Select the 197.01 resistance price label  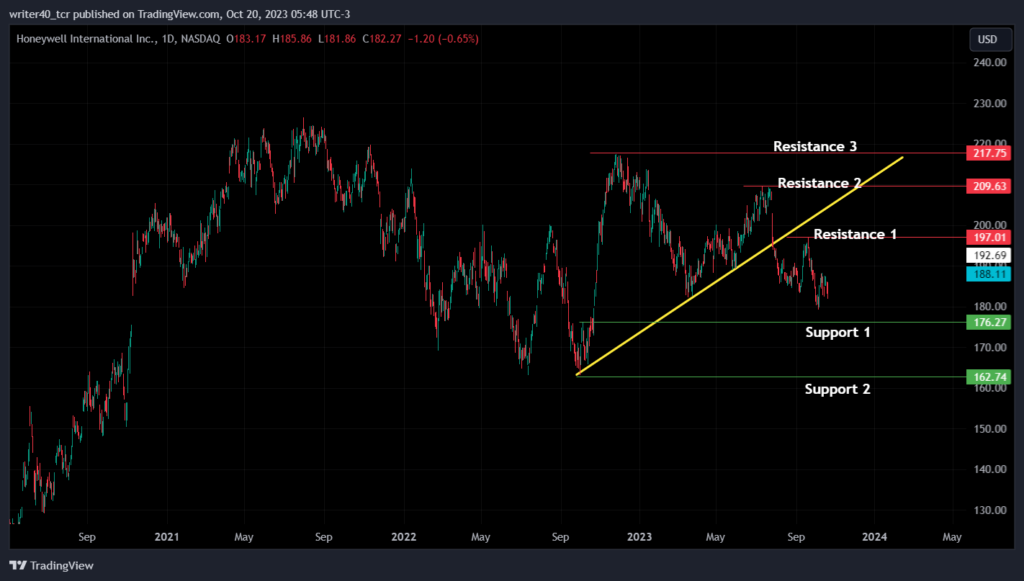click(x=989, y=237)
